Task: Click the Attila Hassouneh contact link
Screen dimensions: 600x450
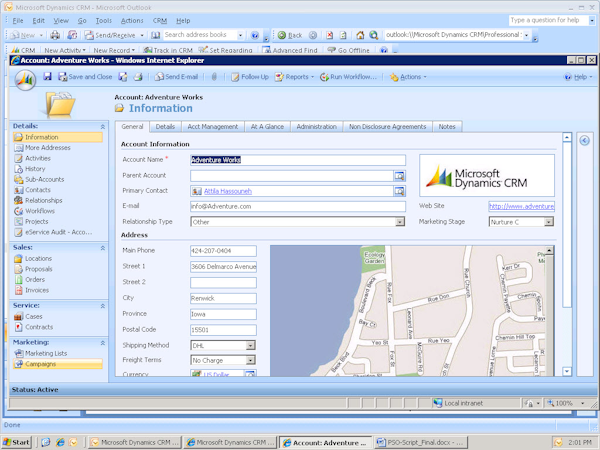Action: click(x=230, y=191)
